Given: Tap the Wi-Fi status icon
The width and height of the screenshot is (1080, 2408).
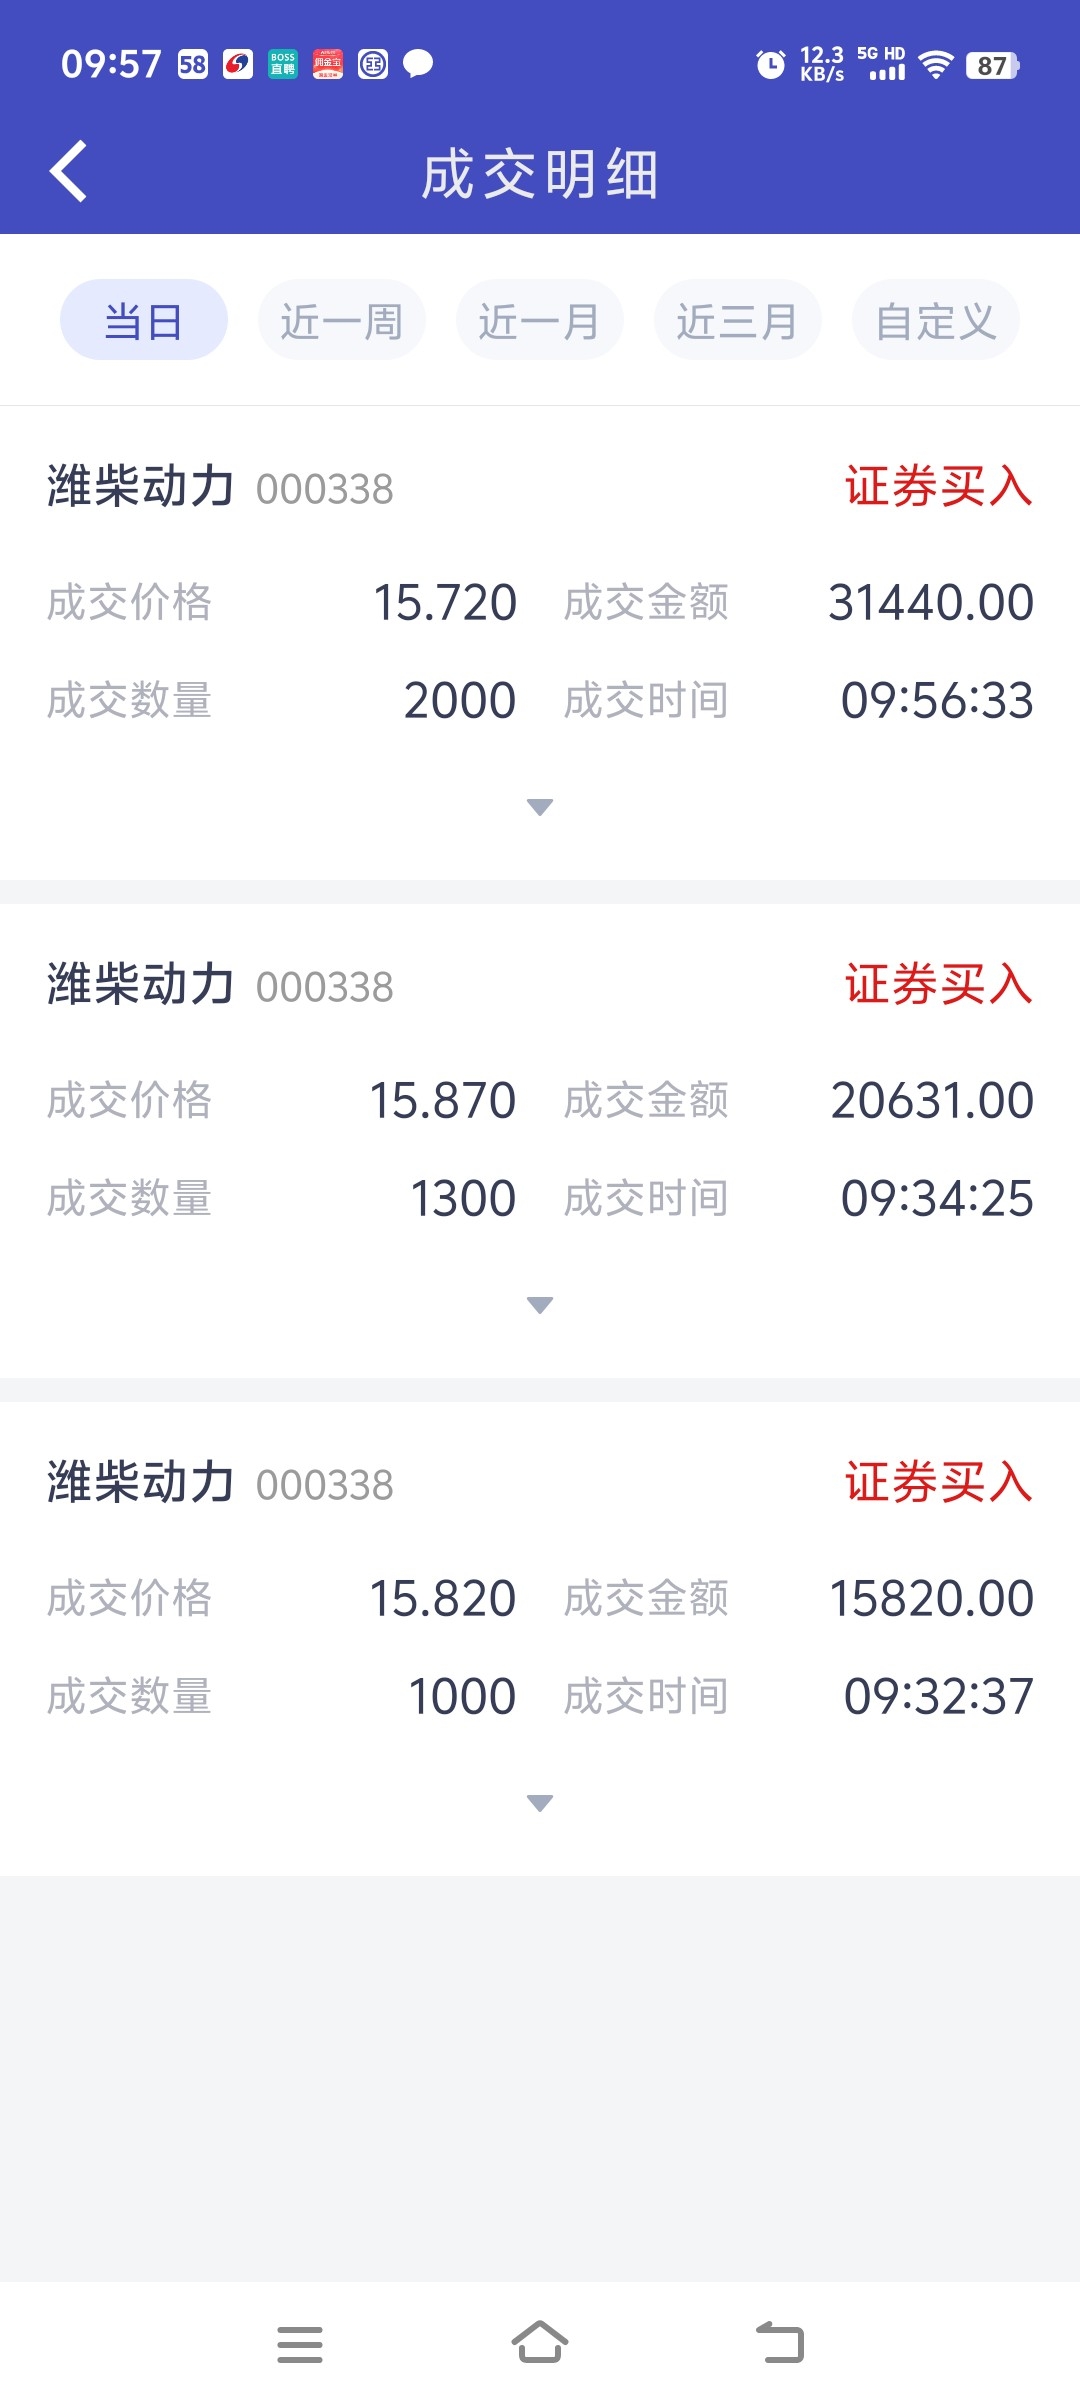Looking at the screenshot, I should pos(936,65).
